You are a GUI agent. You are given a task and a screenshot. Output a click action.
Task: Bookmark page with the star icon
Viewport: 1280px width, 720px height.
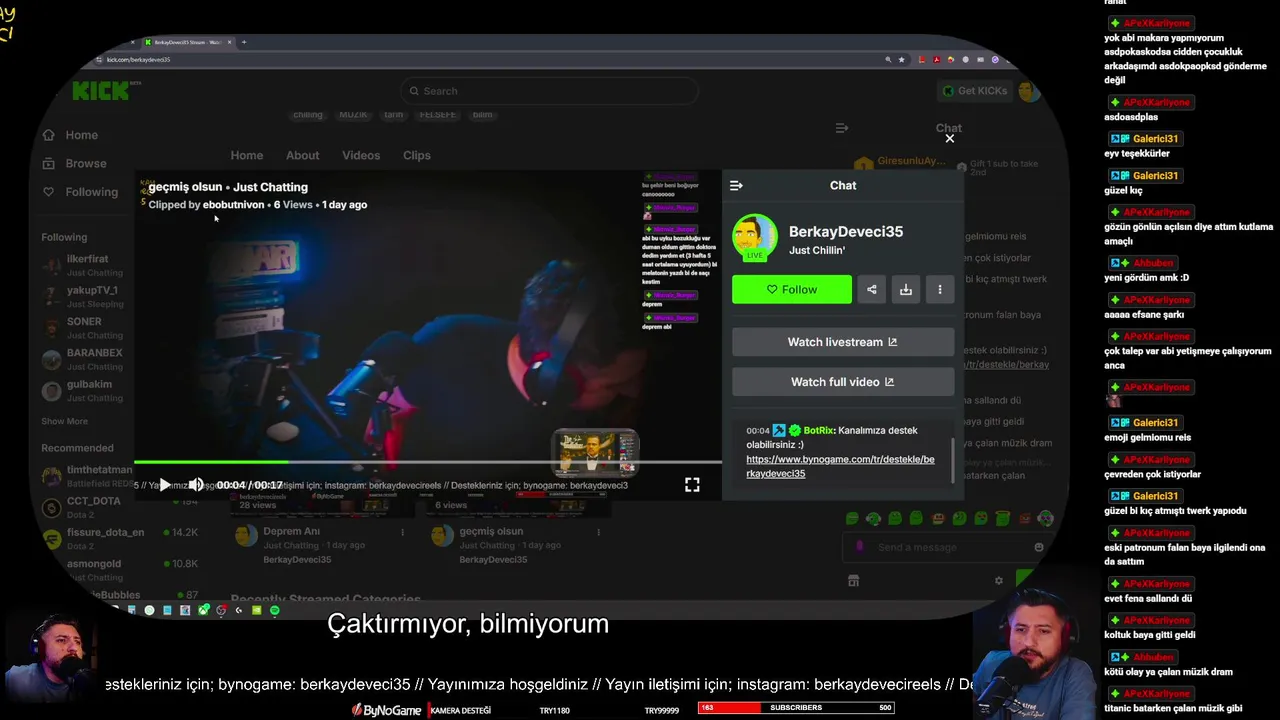pos(902,60)
